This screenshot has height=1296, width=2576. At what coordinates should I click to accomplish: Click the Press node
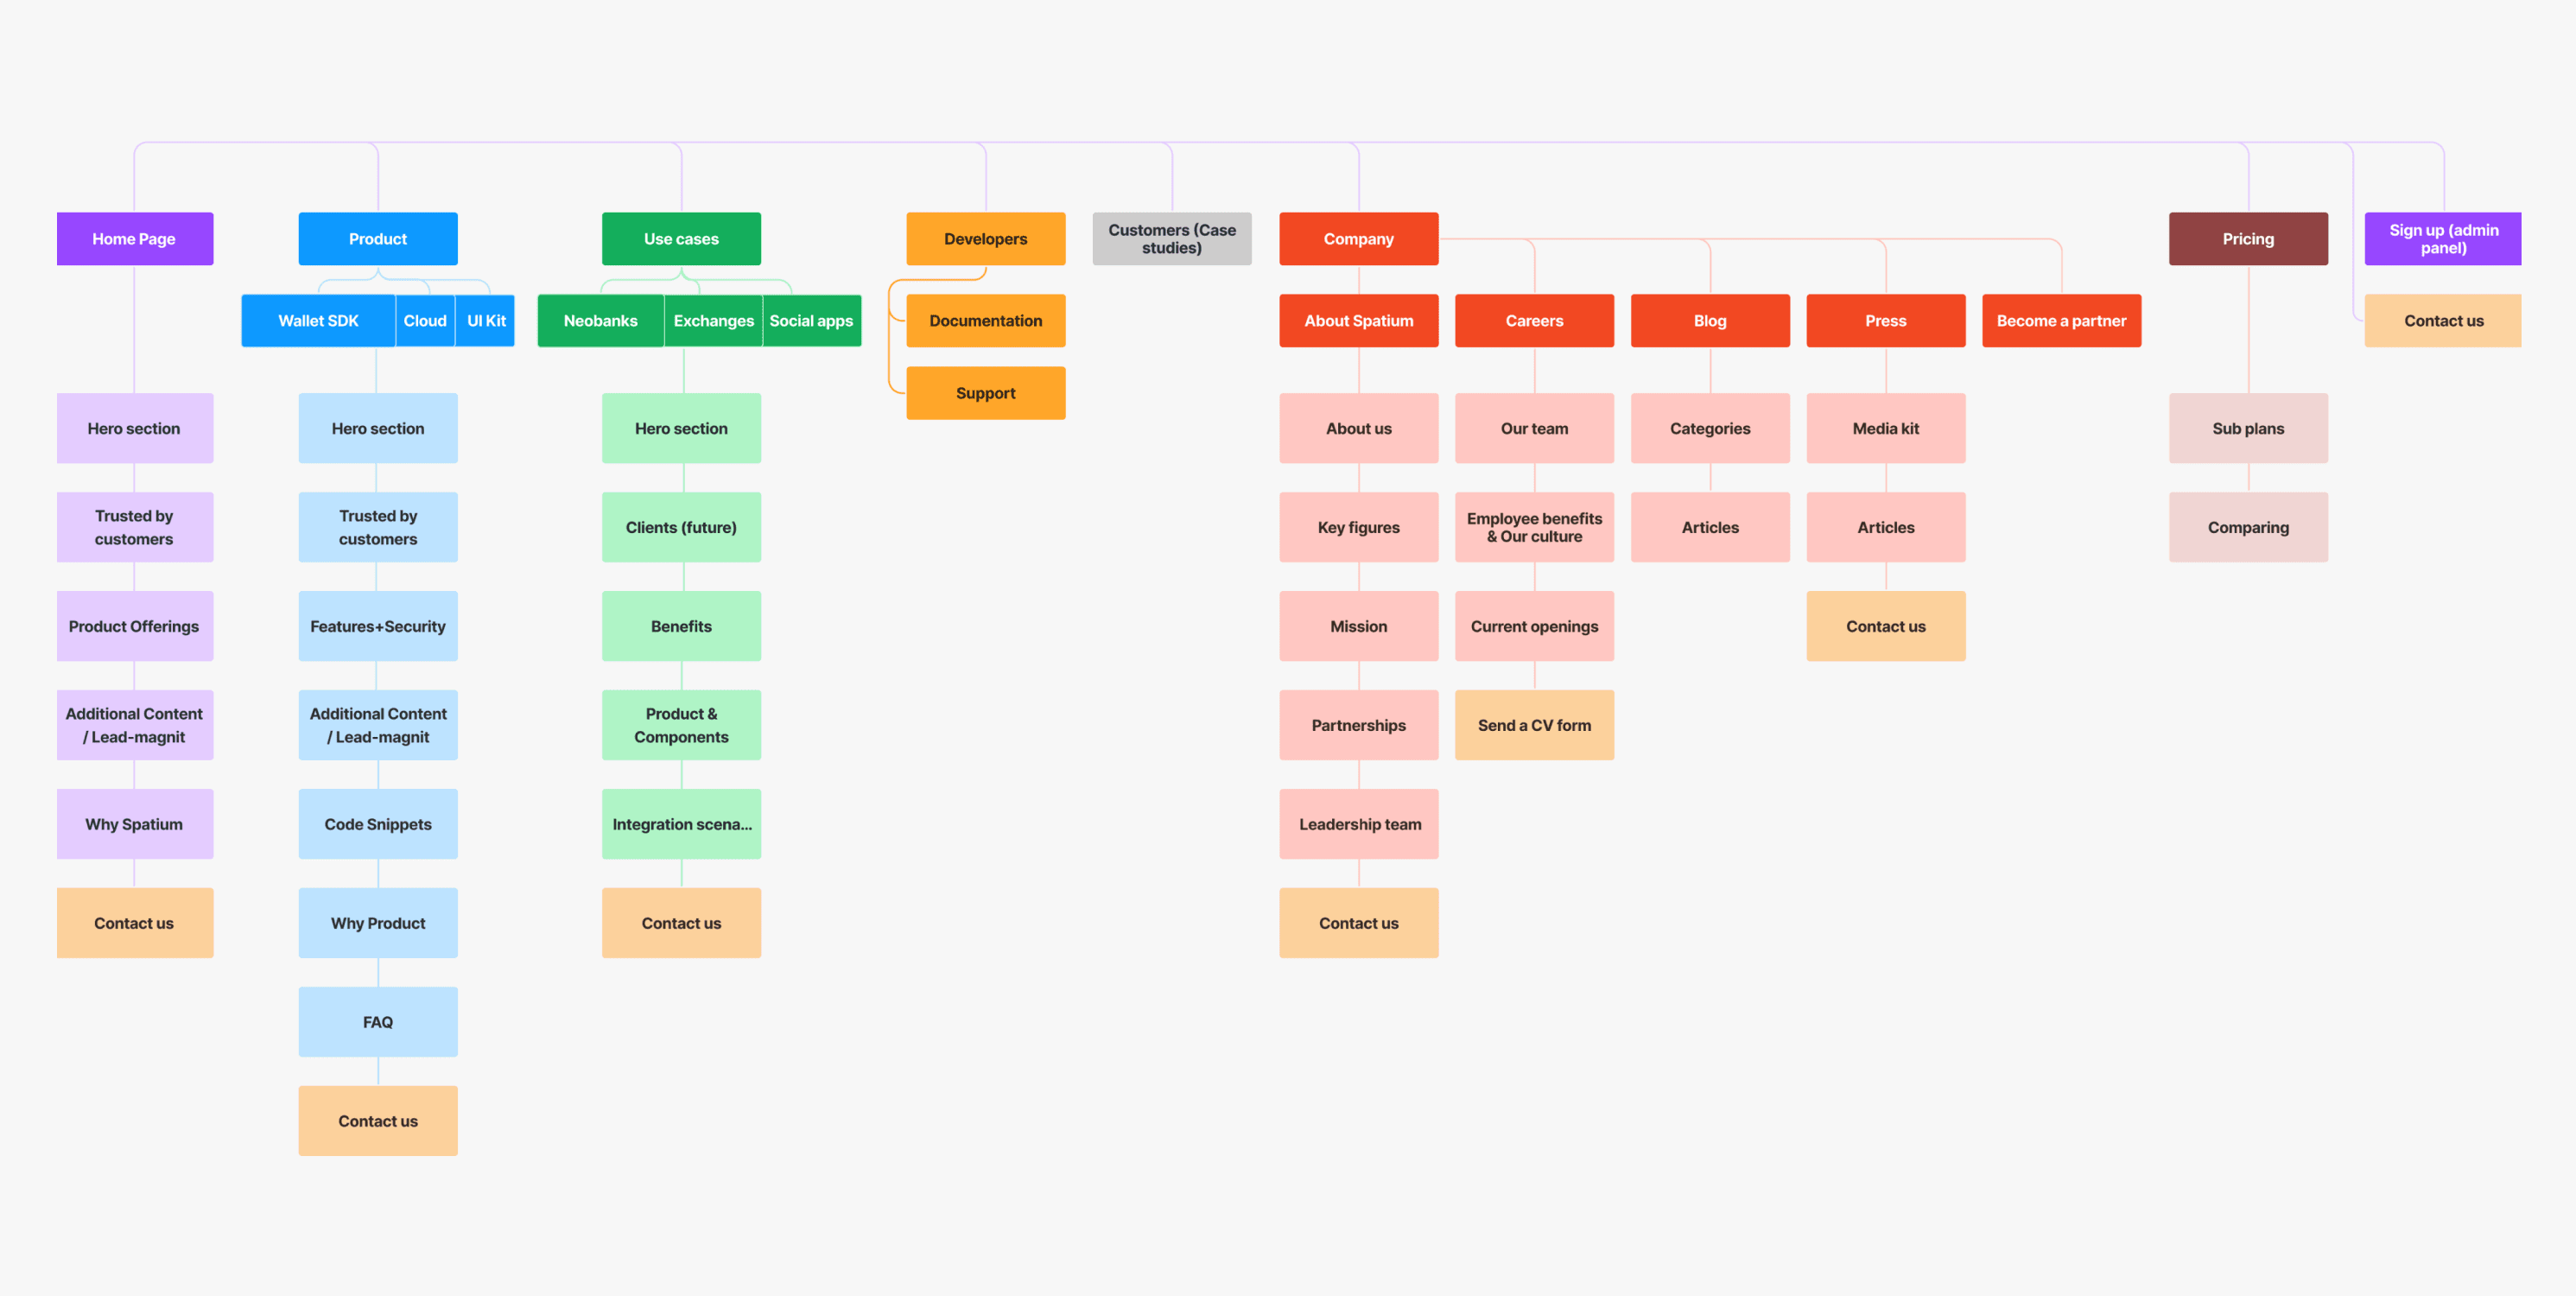[1886, 321]
